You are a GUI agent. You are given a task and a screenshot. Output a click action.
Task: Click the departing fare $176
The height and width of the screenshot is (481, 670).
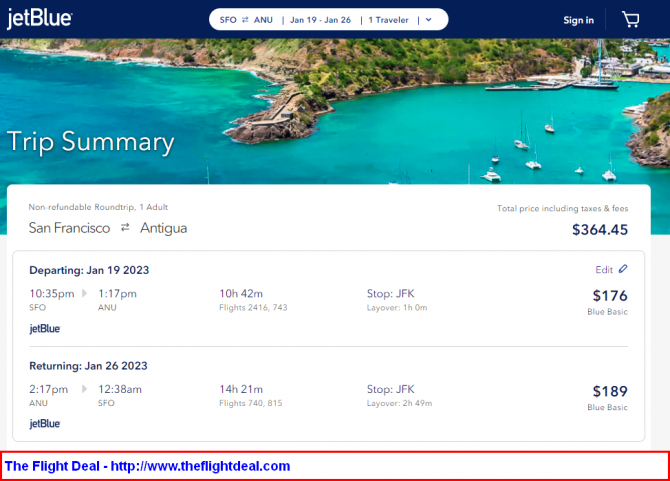(610, 296)
